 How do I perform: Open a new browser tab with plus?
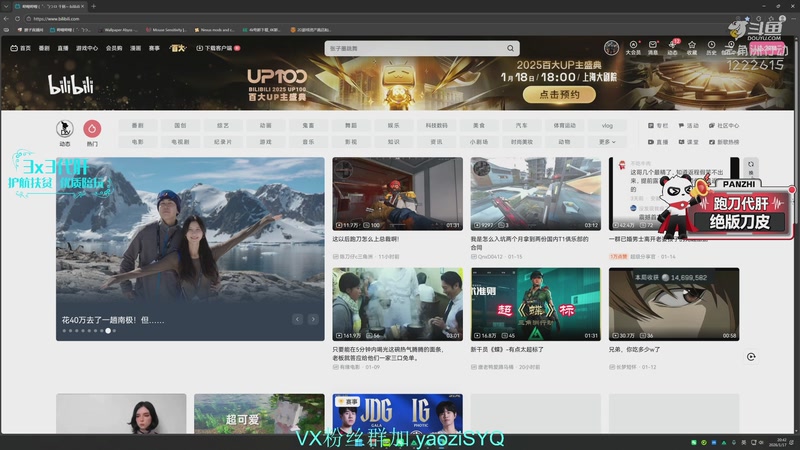coord(93,6)
